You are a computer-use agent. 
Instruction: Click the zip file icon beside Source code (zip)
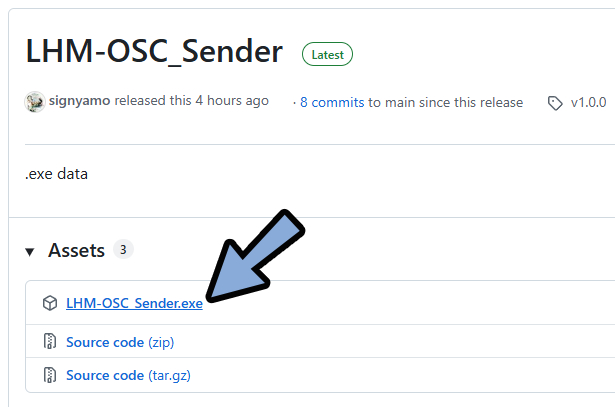point(50,341)
